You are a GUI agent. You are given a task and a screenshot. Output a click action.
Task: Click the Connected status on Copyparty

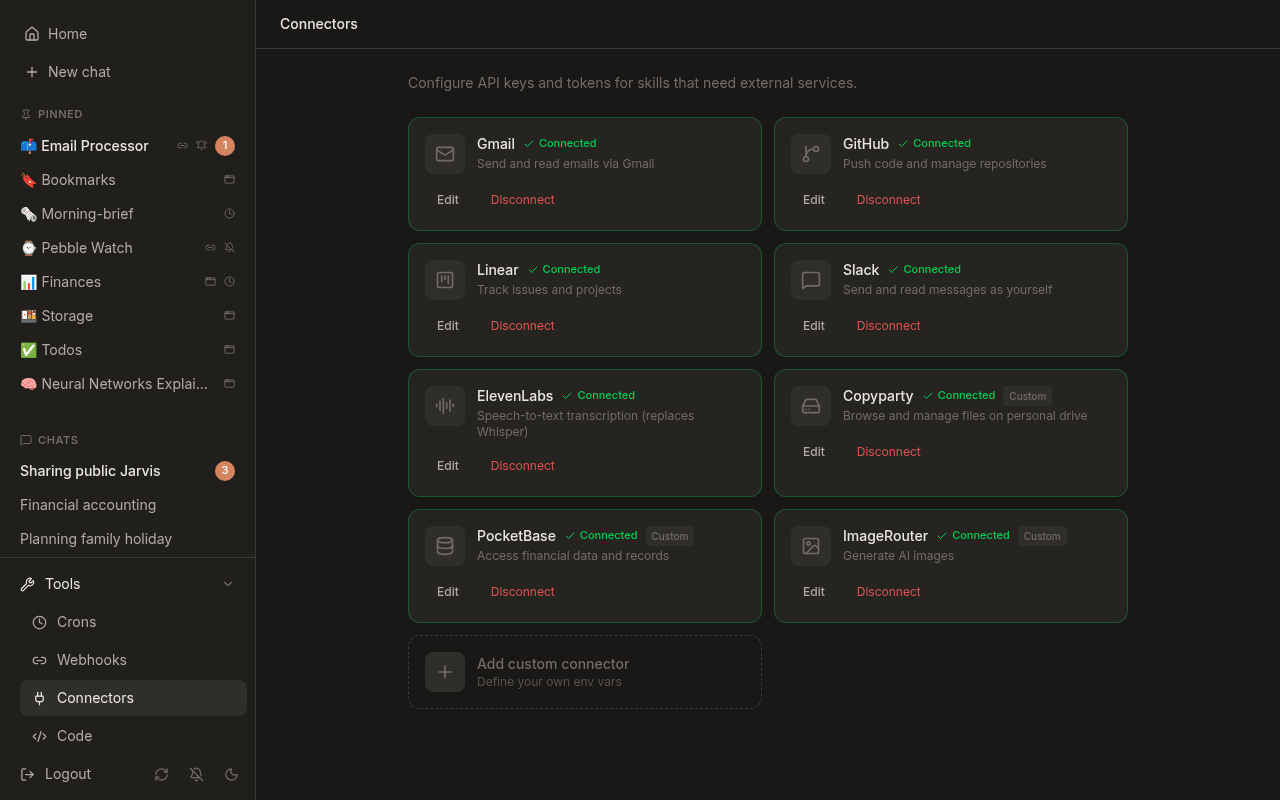pos(959,396)
